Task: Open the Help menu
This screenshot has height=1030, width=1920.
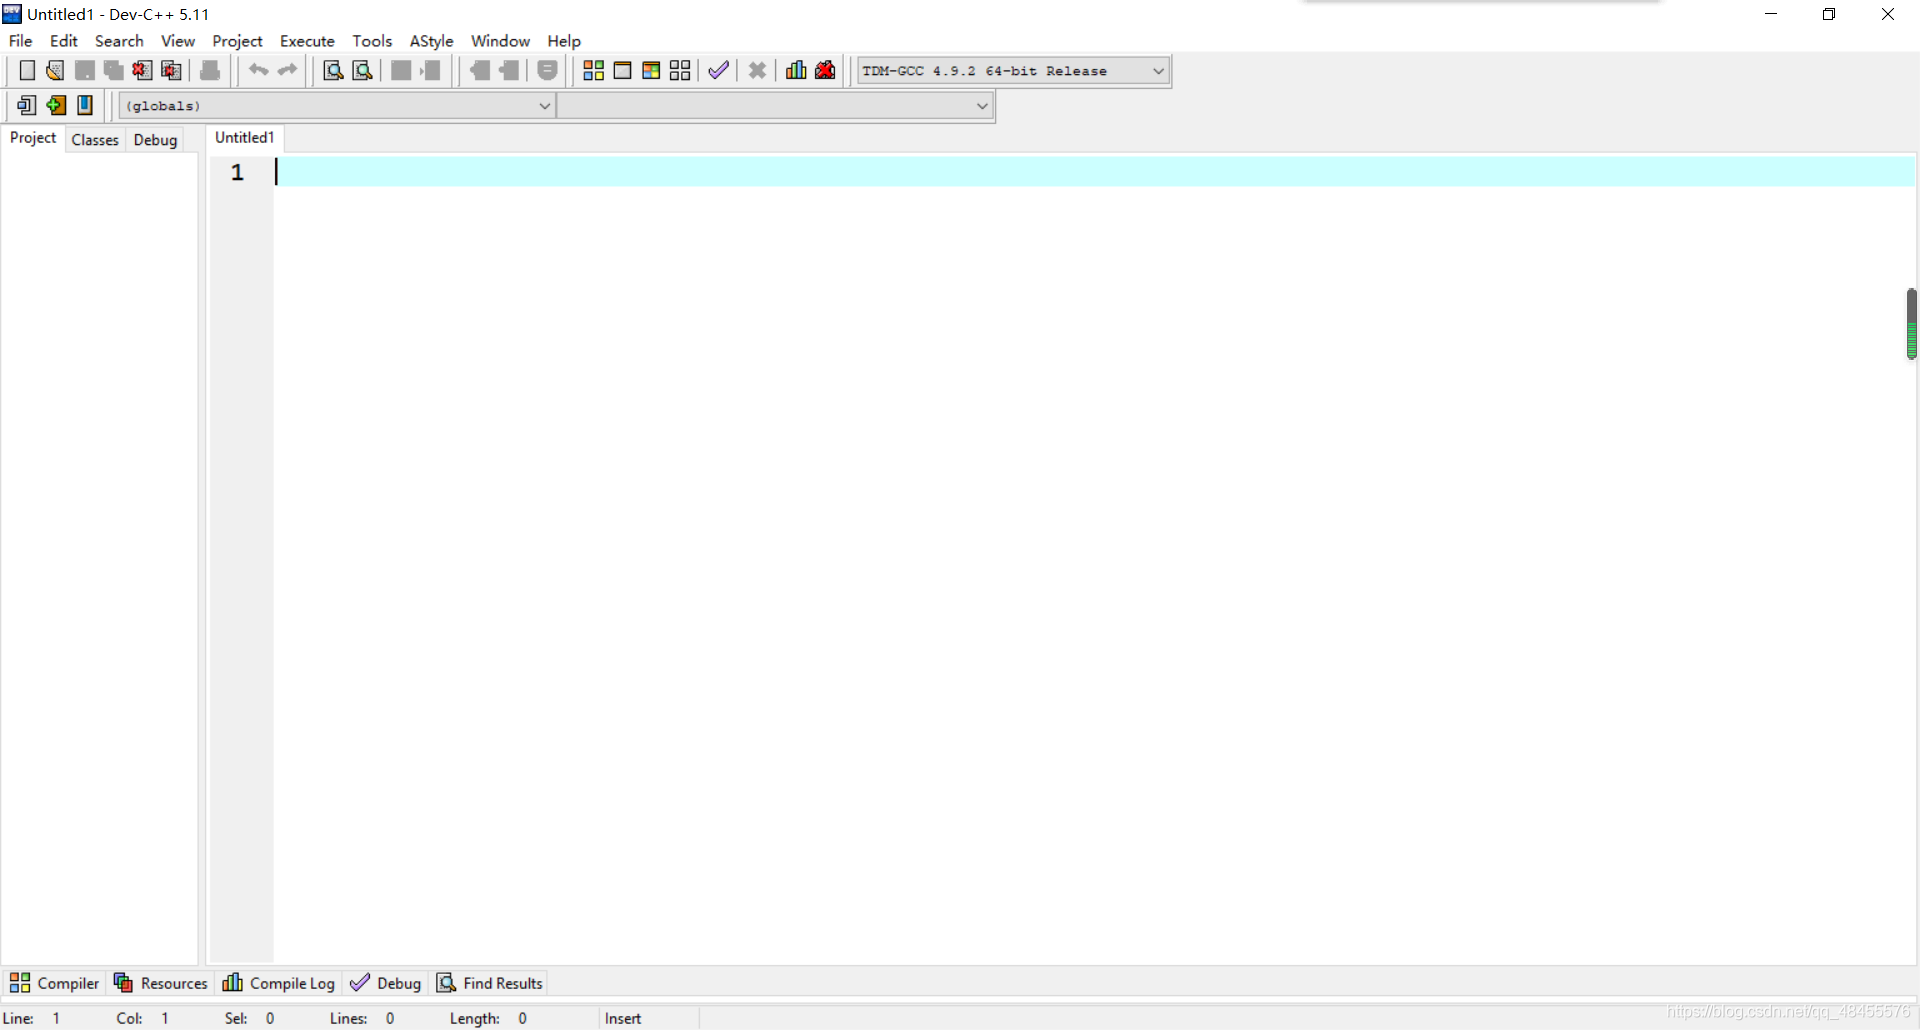Action: pyautogui.click(x=564, y=41)
